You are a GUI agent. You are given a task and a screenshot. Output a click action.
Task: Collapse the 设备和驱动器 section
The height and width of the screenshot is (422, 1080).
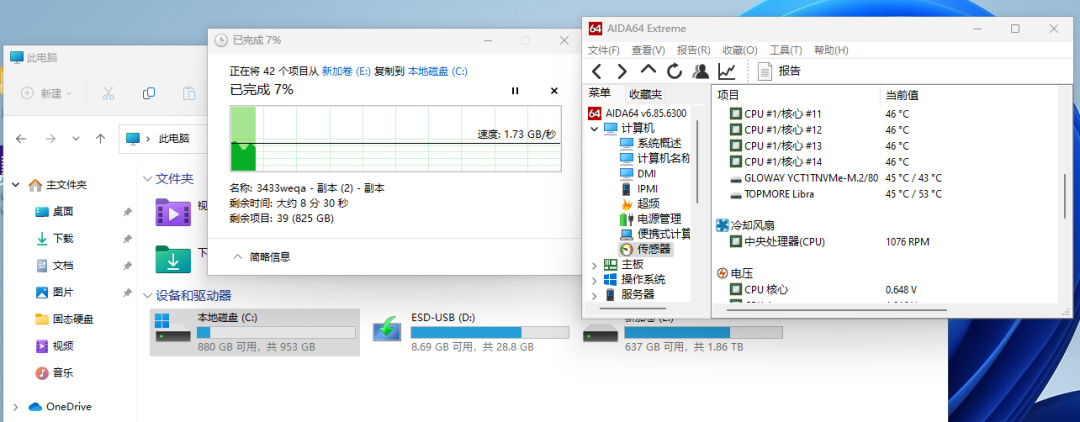pos(147,295)
